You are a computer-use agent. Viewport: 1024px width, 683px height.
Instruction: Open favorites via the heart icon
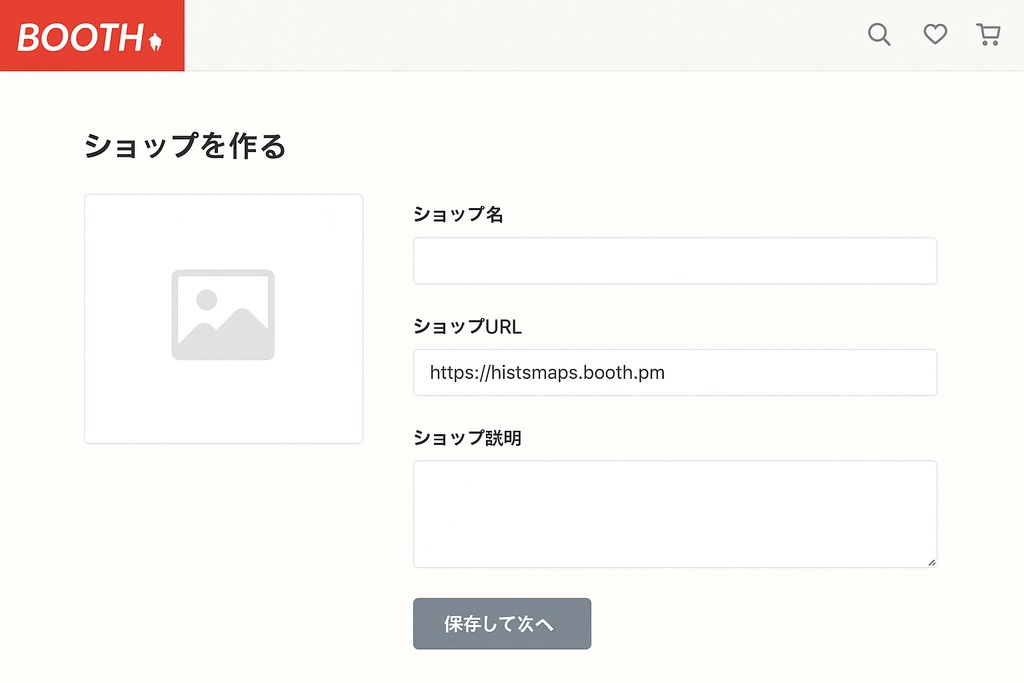(935, 35)
